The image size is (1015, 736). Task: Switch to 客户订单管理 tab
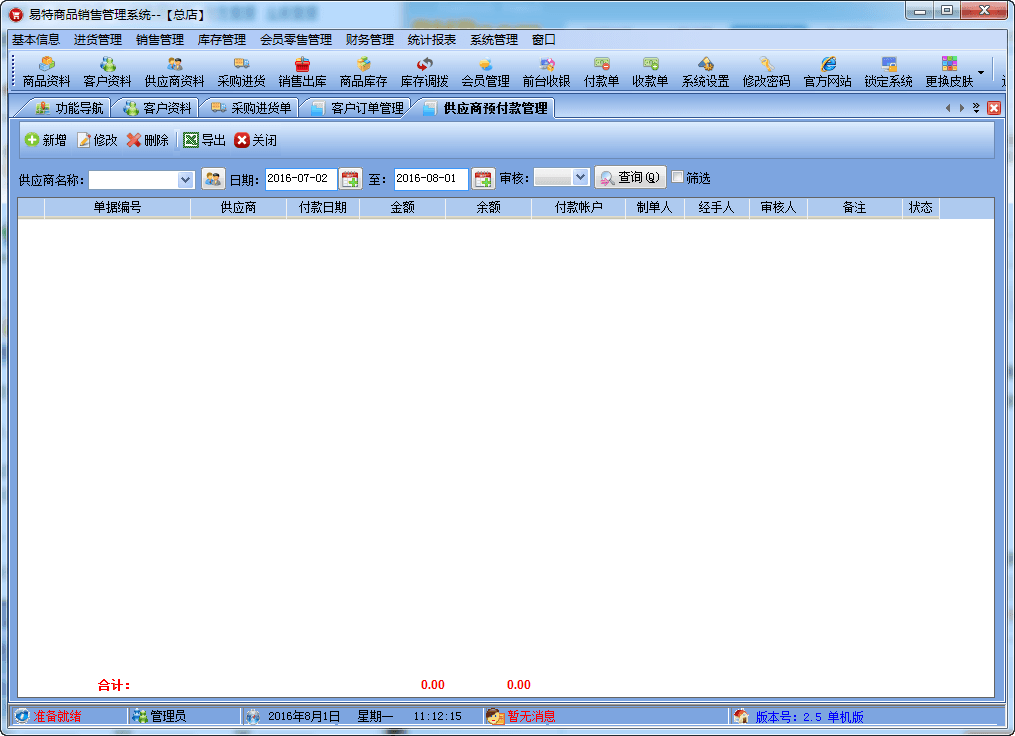click(357, 108)
